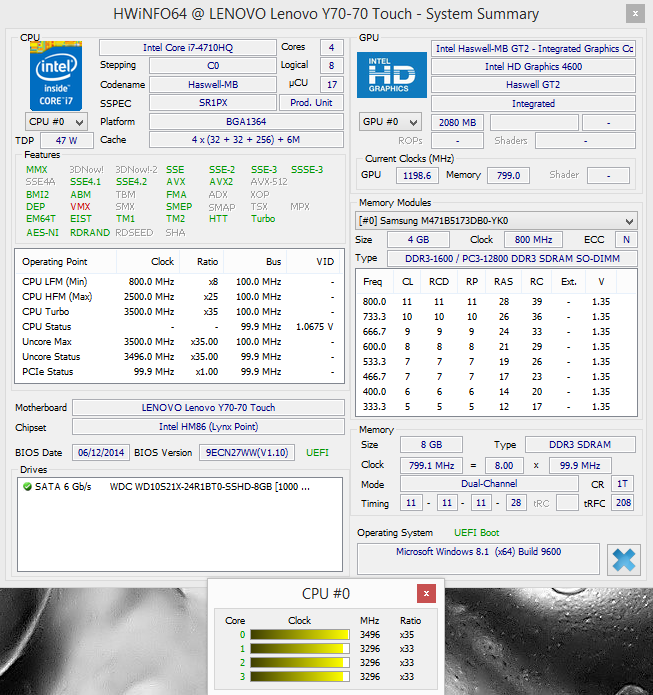This screenshot has height=695, width=653.
Task: Click the Core 0 clock bar
Action: (x=300, y=635)
